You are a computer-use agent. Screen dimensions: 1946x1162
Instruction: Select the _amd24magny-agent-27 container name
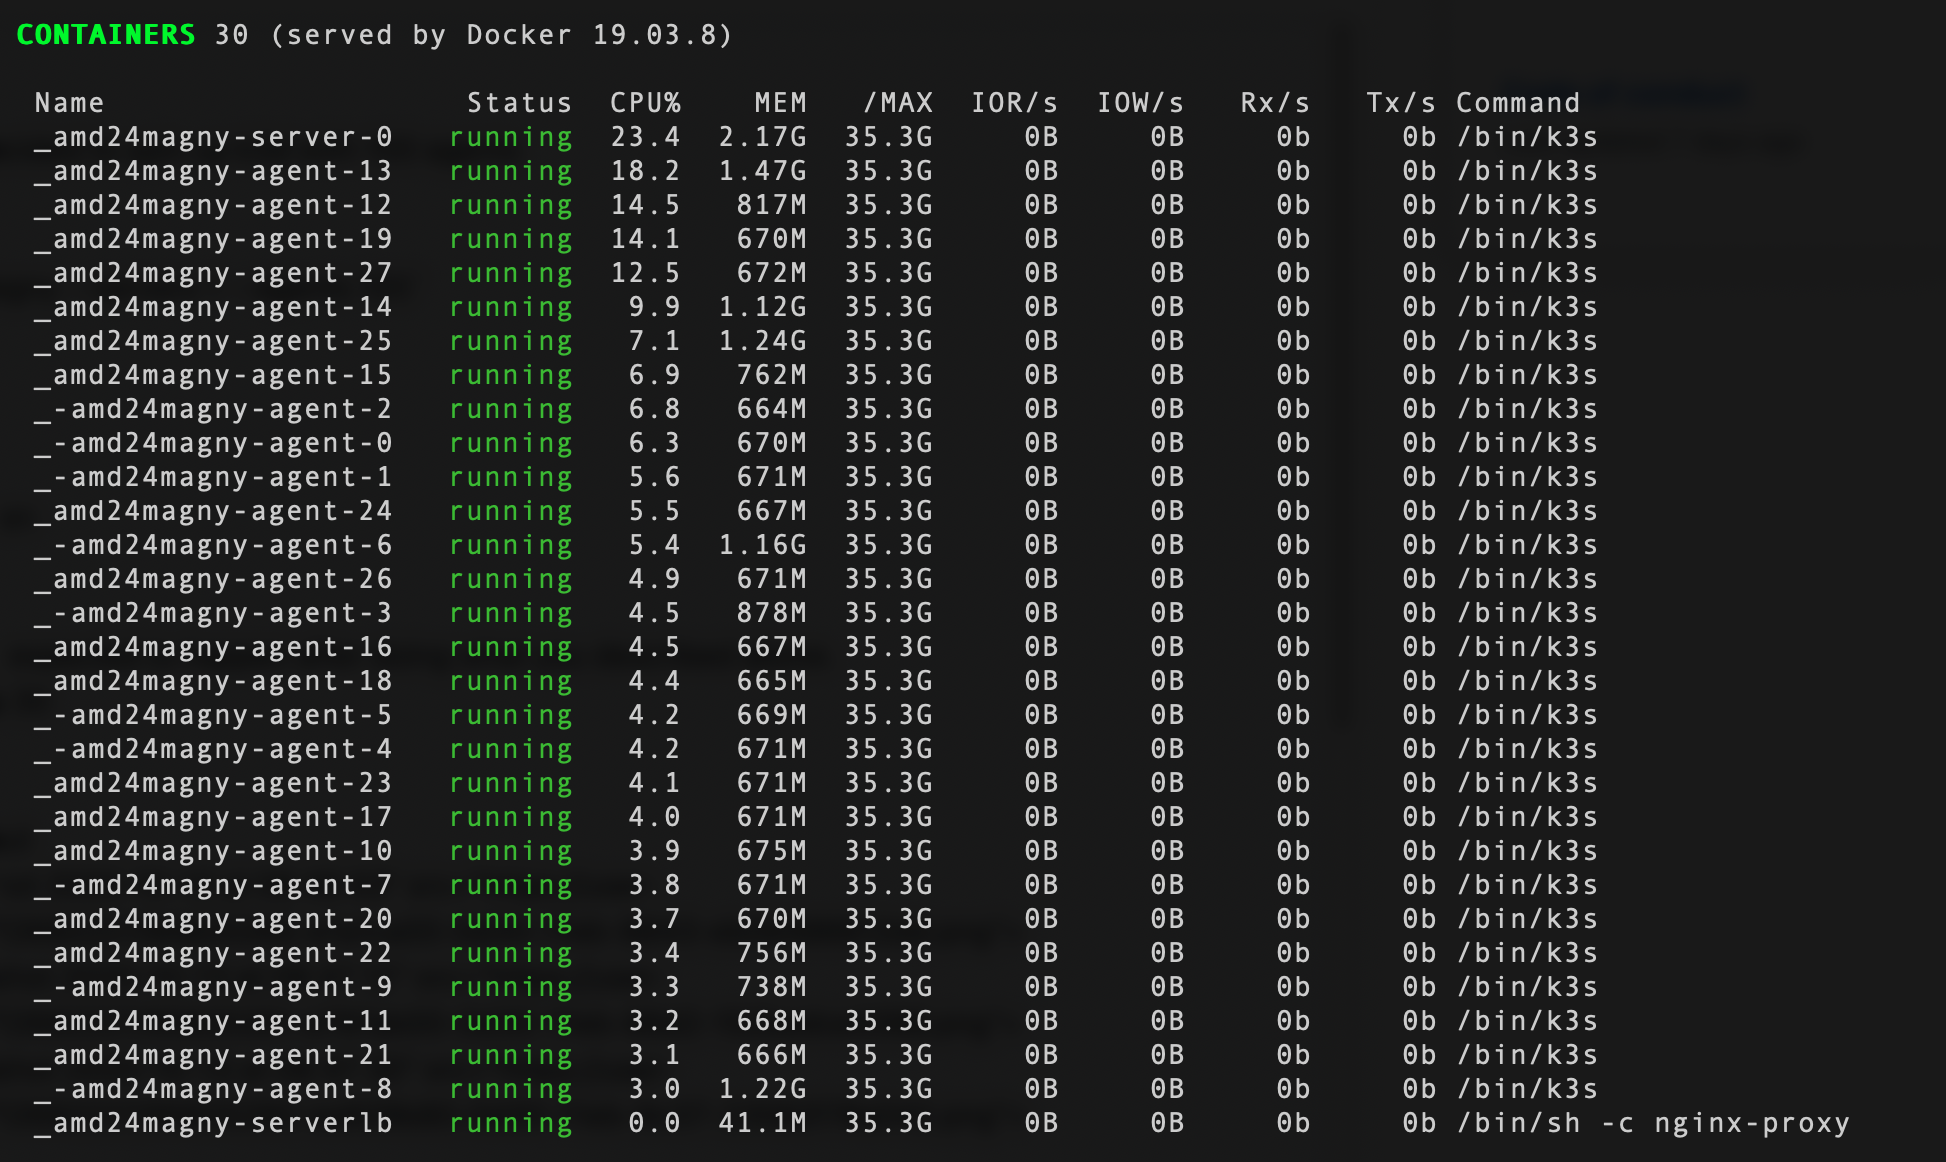(214, 273)
